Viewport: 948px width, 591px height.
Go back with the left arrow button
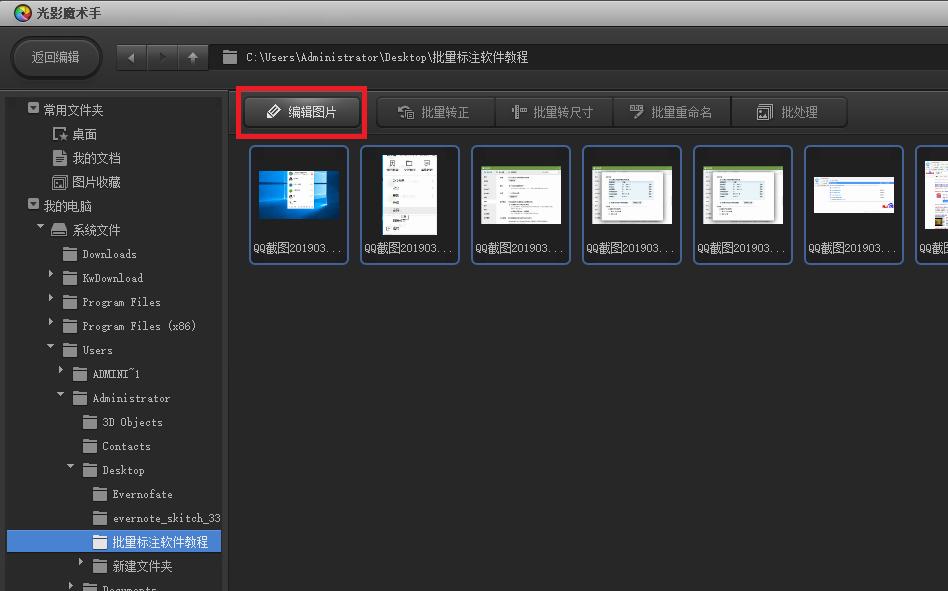[x=131, y=57]
